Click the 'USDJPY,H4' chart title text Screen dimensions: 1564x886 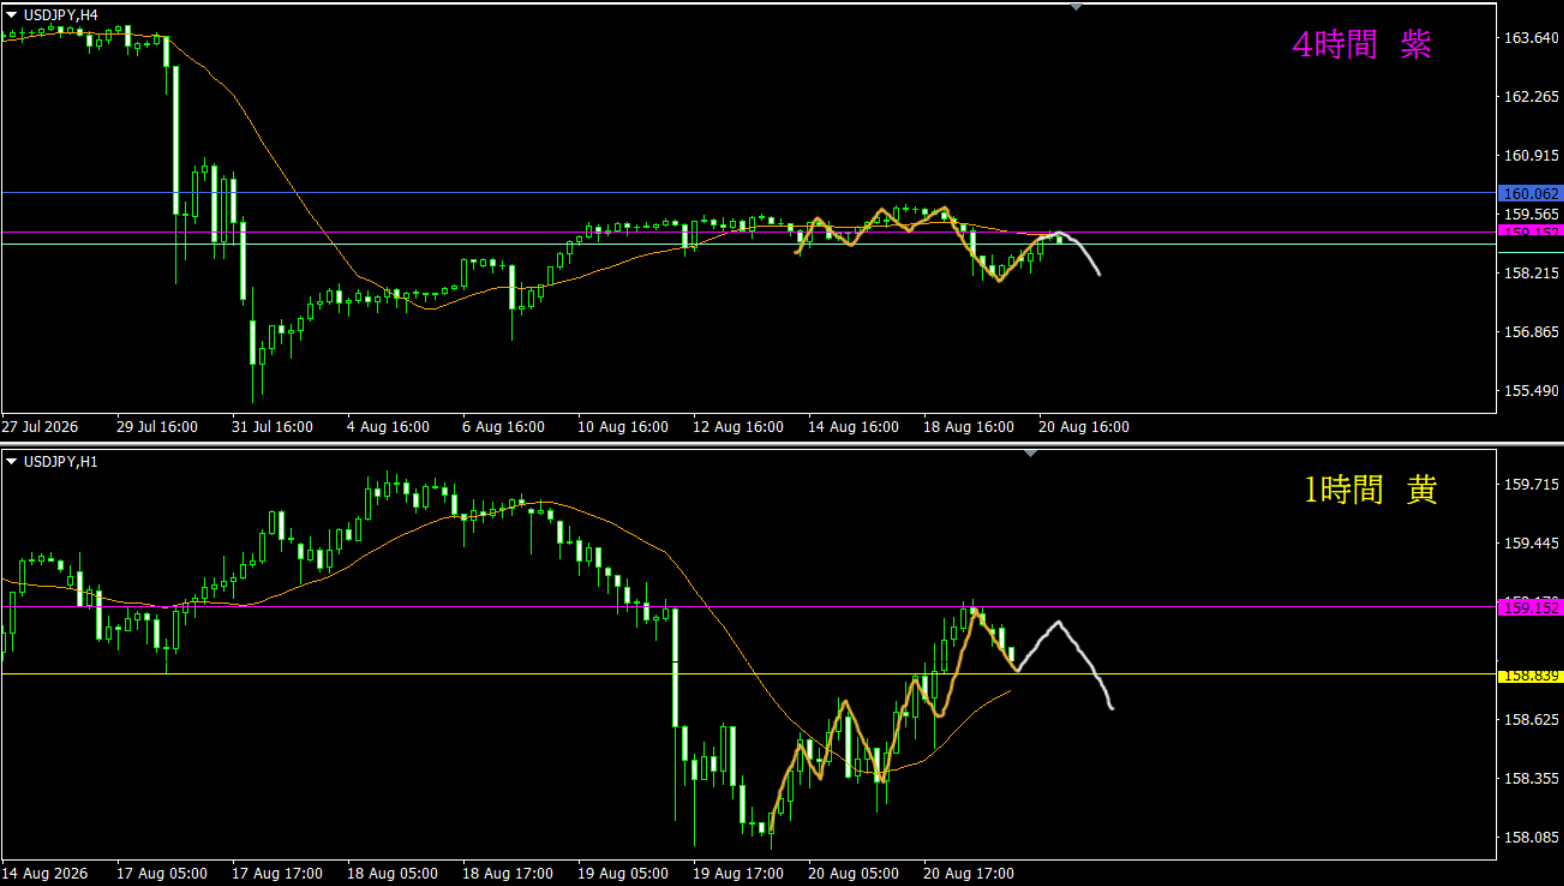[x=61, y=15]
